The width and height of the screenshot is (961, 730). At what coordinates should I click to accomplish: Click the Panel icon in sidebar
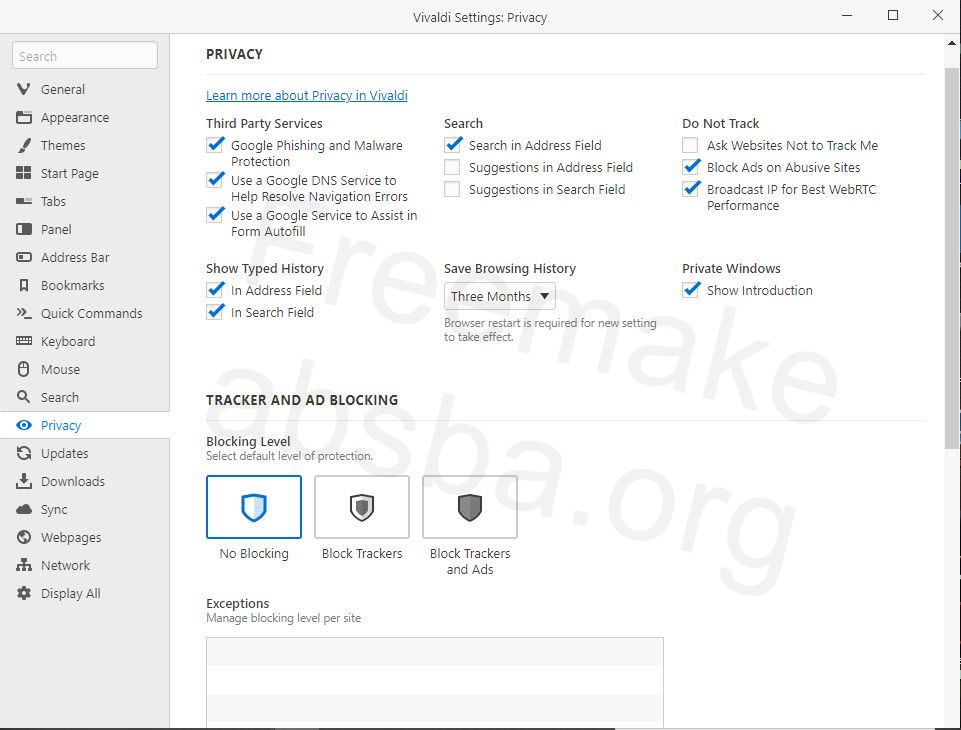point(23,229)
